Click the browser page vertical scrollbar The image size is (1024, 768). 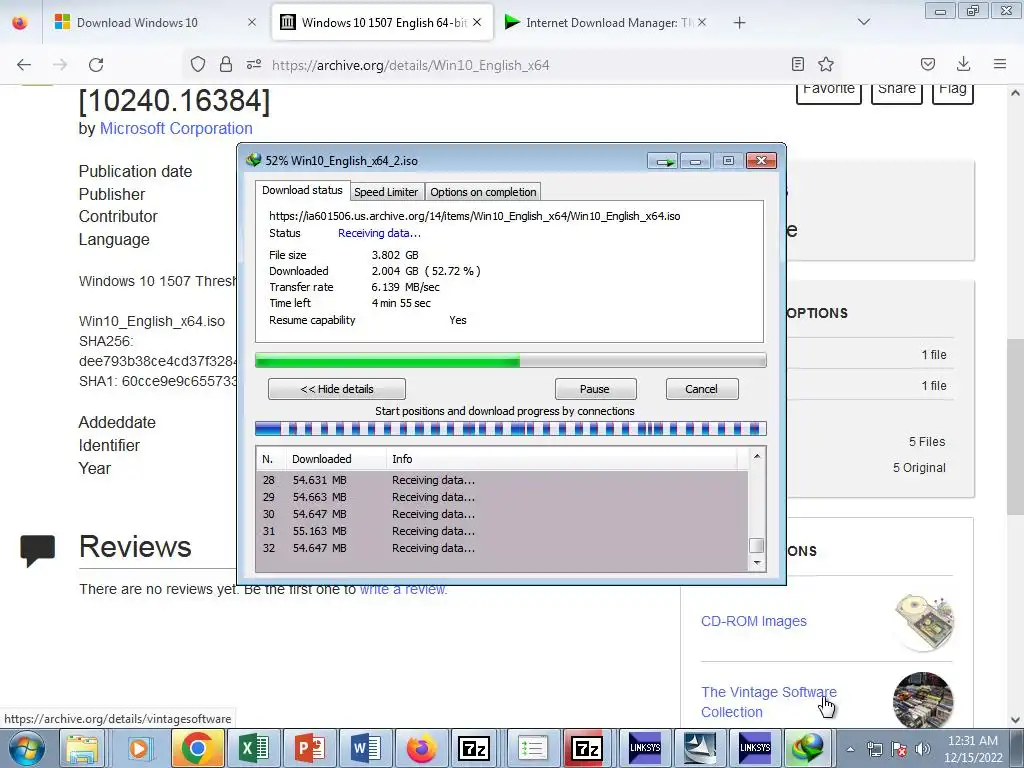pos(1015,424)
